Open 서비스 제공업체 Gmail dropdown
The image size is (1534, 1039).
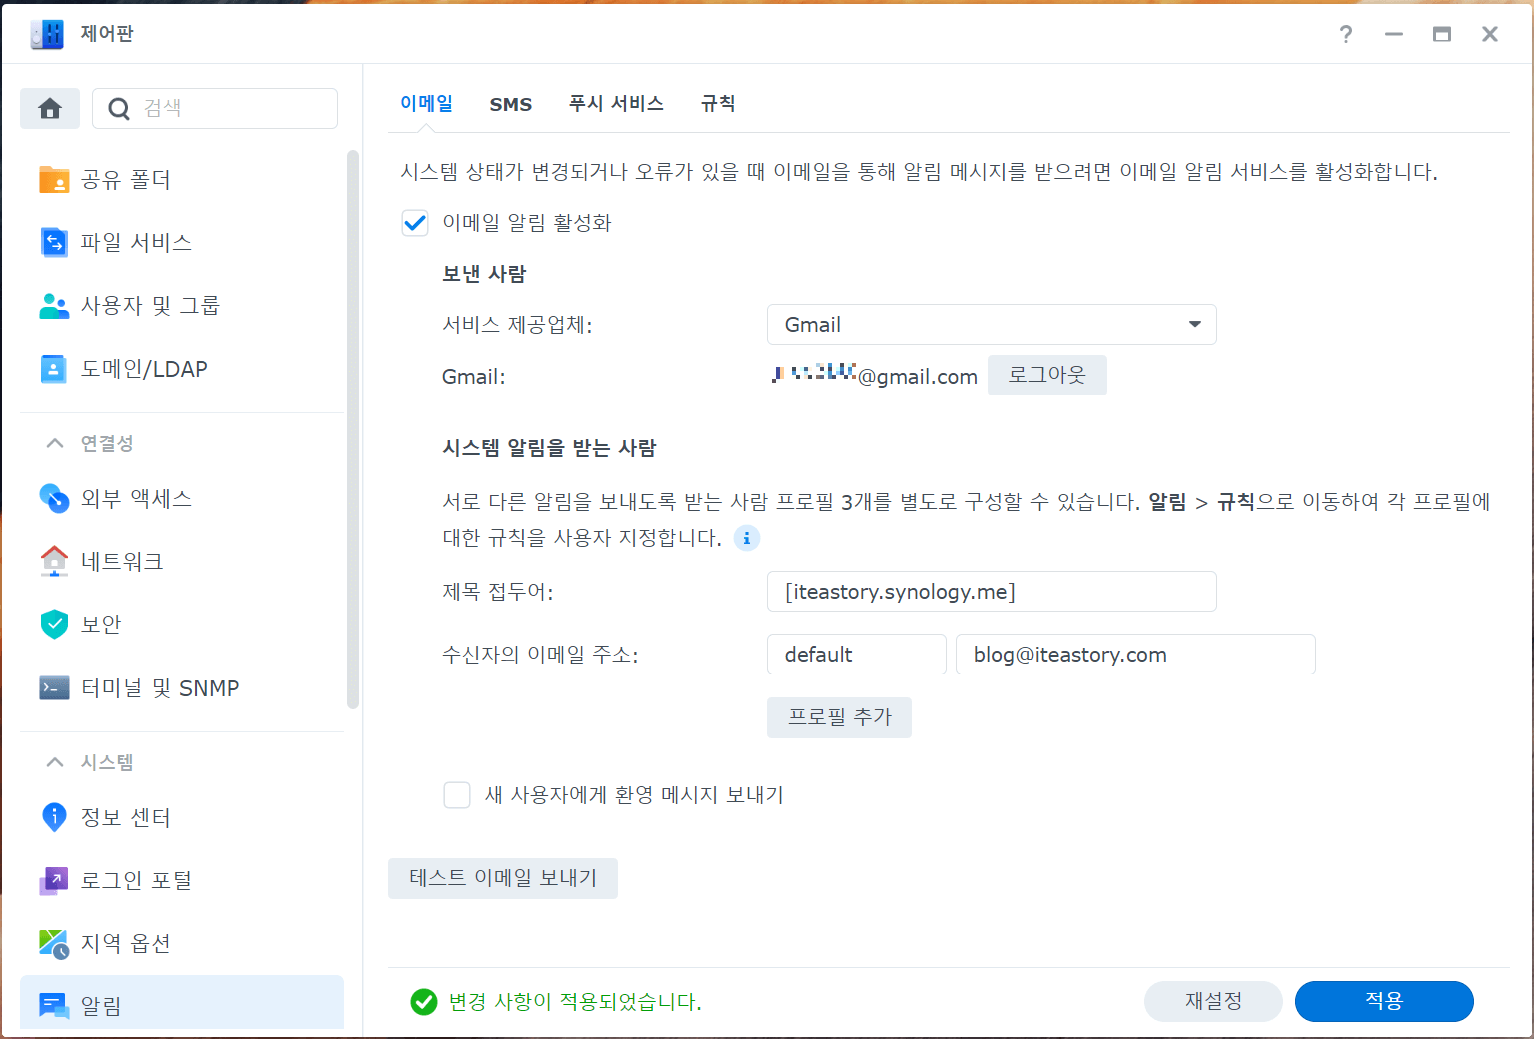tap(992, 325)
